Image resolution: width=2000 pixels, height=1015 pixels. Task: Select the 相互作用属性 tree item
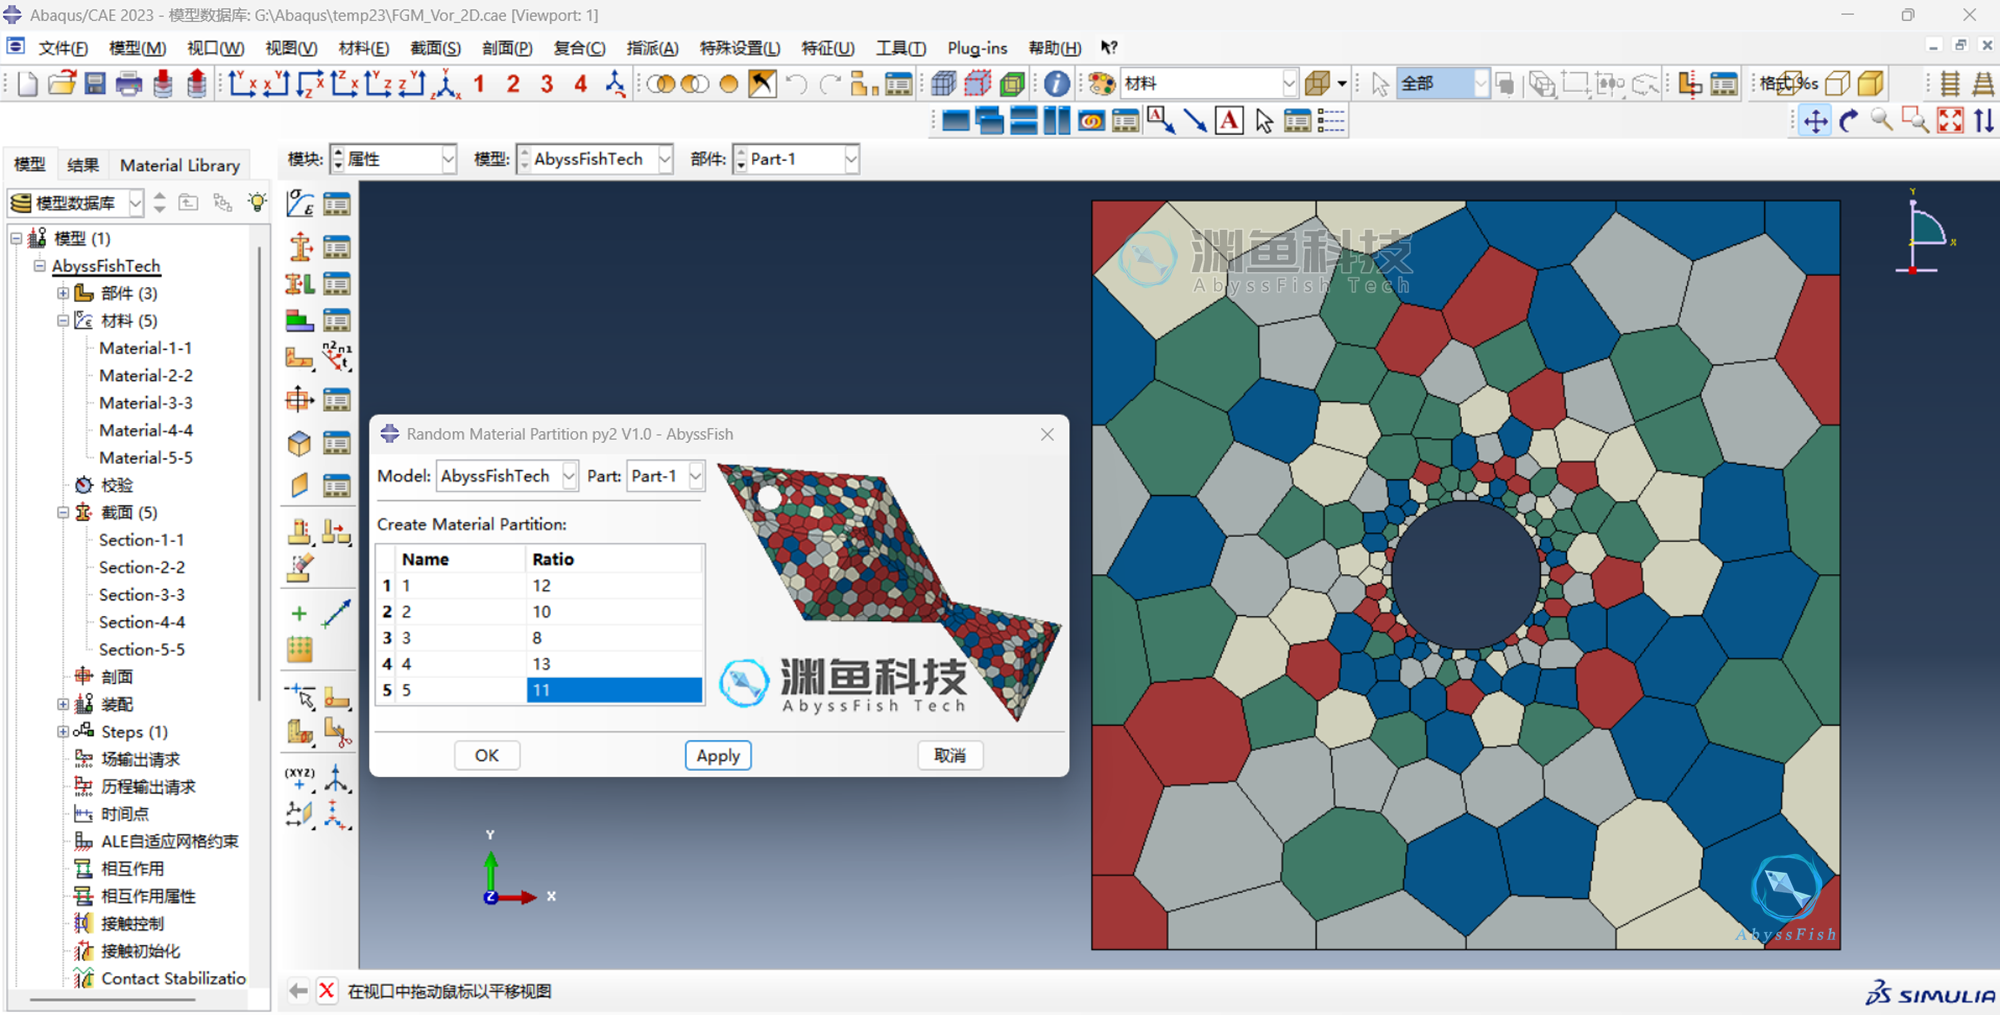(x=148, y=896)
